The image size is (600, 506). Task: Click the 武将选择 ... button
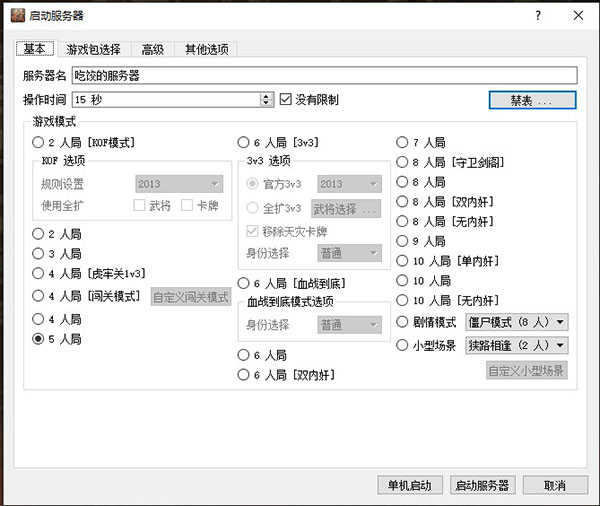click(346, 209)
